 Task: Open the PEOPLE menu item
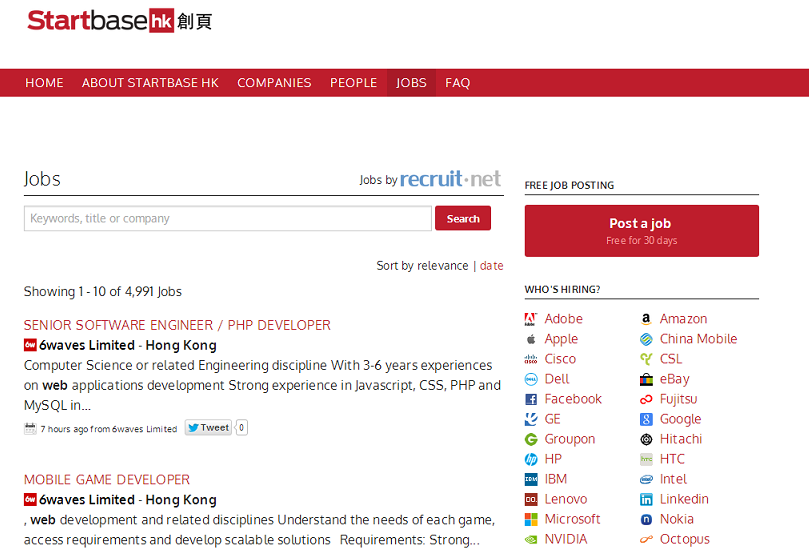click(353, 83)
